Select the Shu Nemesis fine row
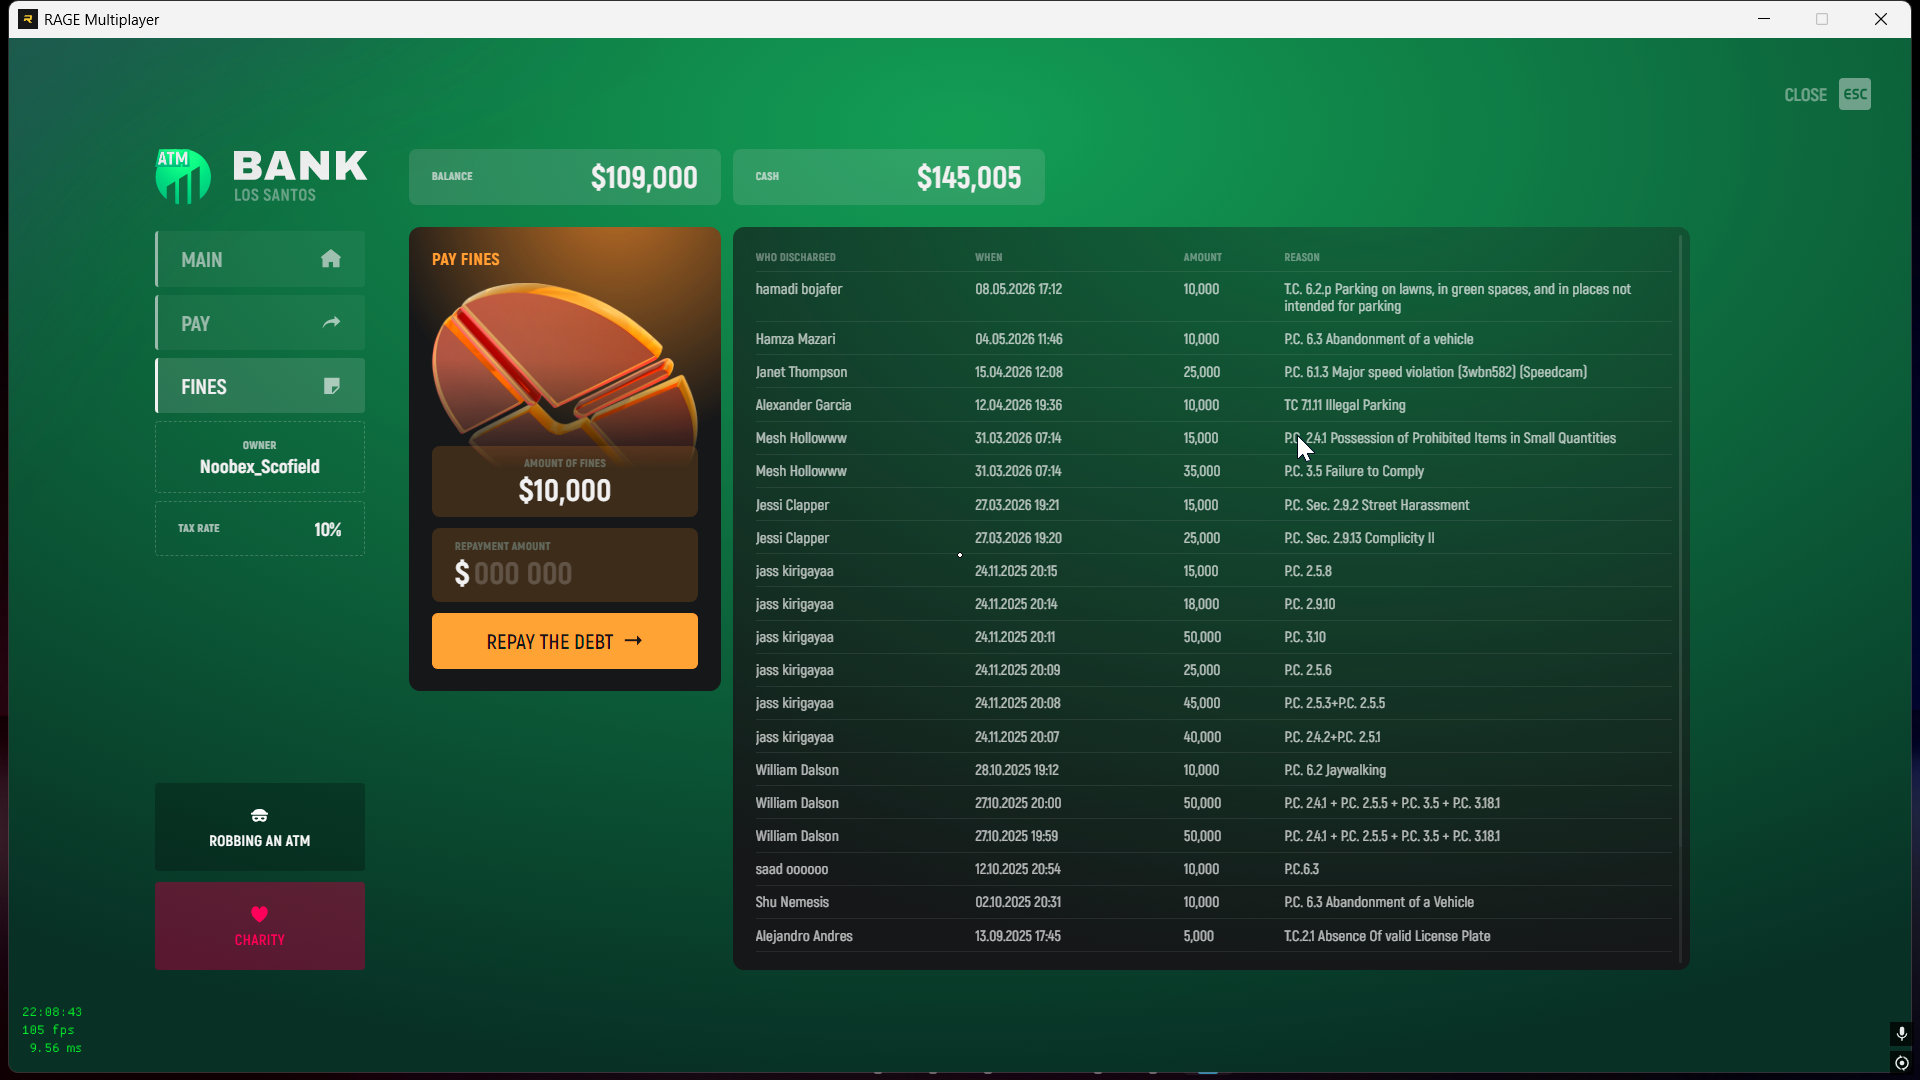The height and width of the screenshot is (1080, 1920). (x=1213, y=902)
